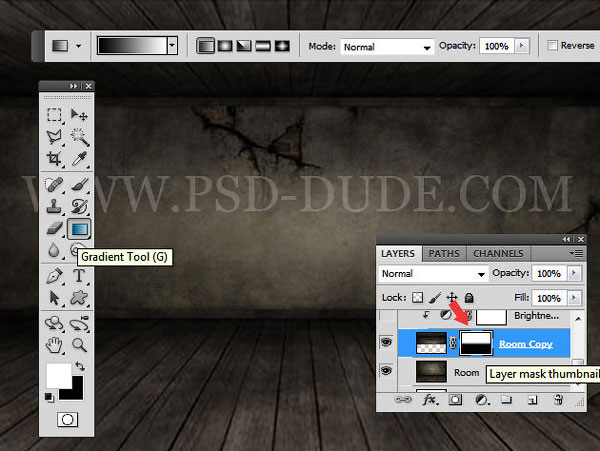The image size is (600, 451).
Task: Select the Gradient Tool in the toolbox
Action: click(x=79, y=229)
